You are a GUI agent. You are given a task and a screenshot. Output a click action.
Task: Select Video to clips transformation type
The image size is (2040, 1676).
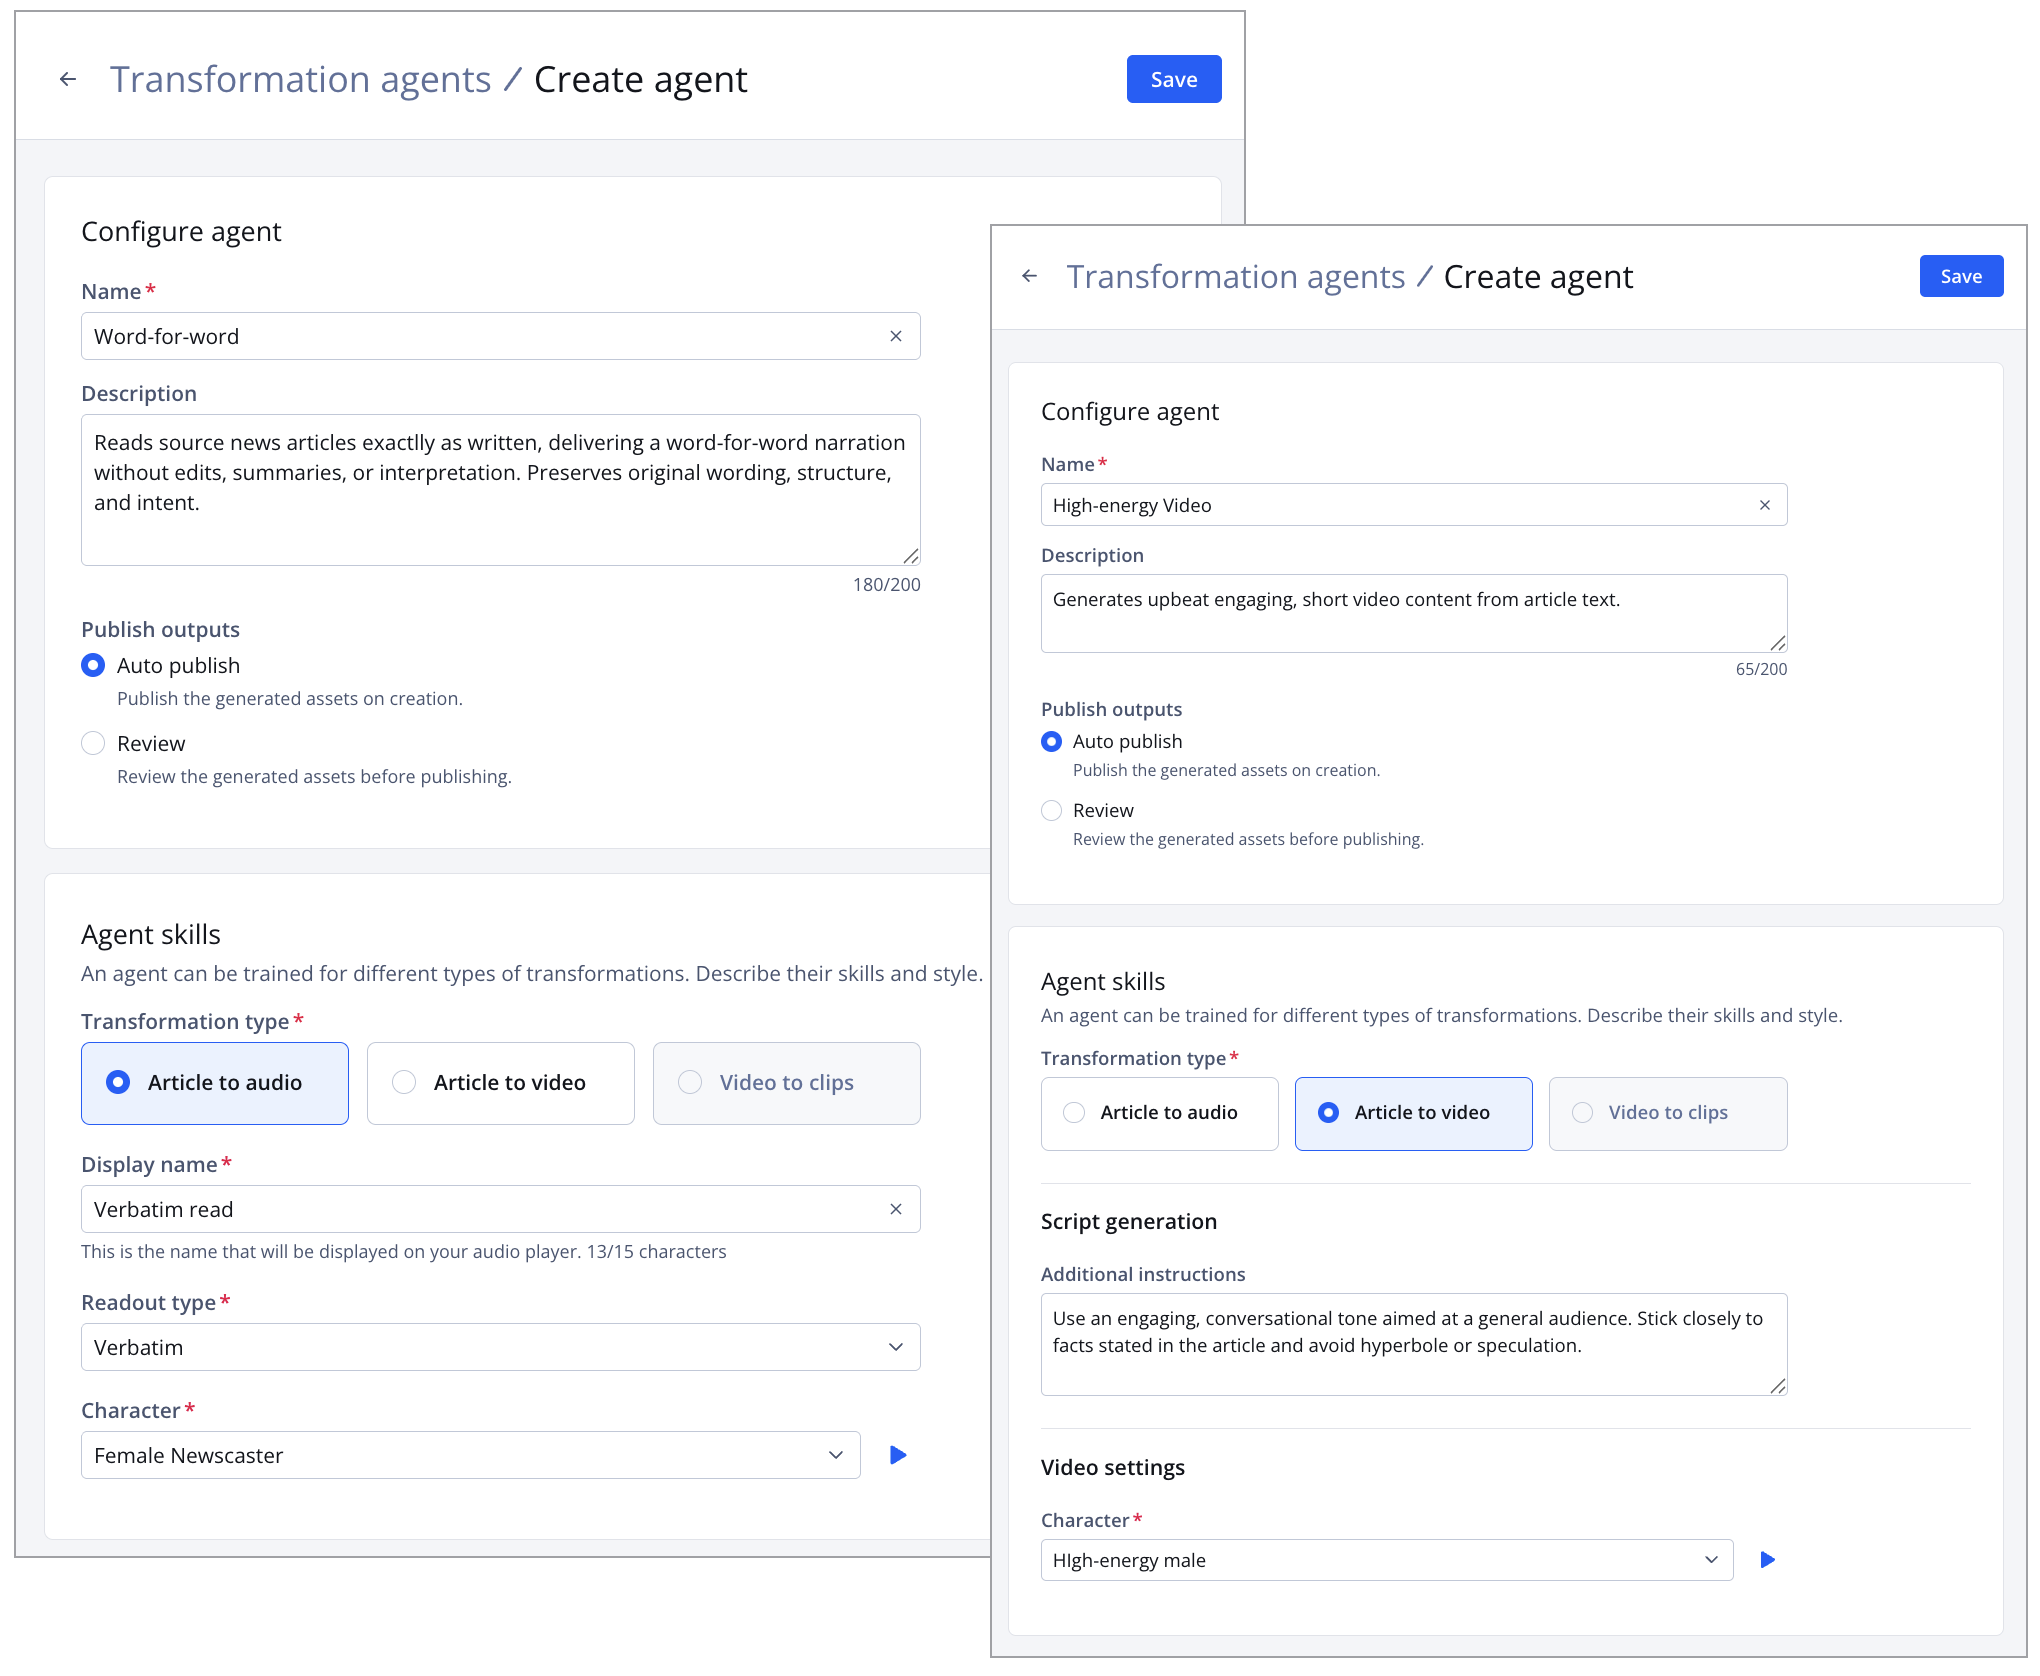tap(786, 1083)
